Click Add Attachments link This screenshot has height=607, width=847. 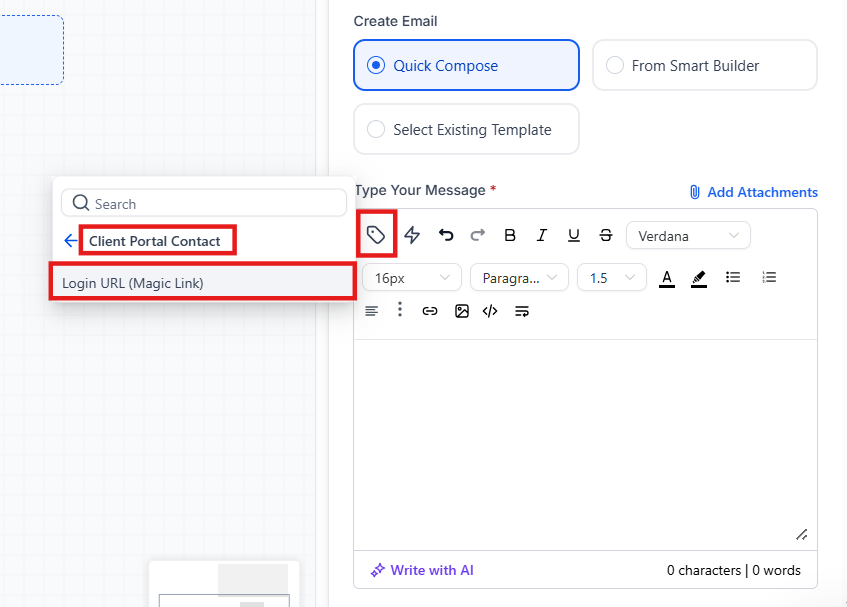click(x=753, y=192)
